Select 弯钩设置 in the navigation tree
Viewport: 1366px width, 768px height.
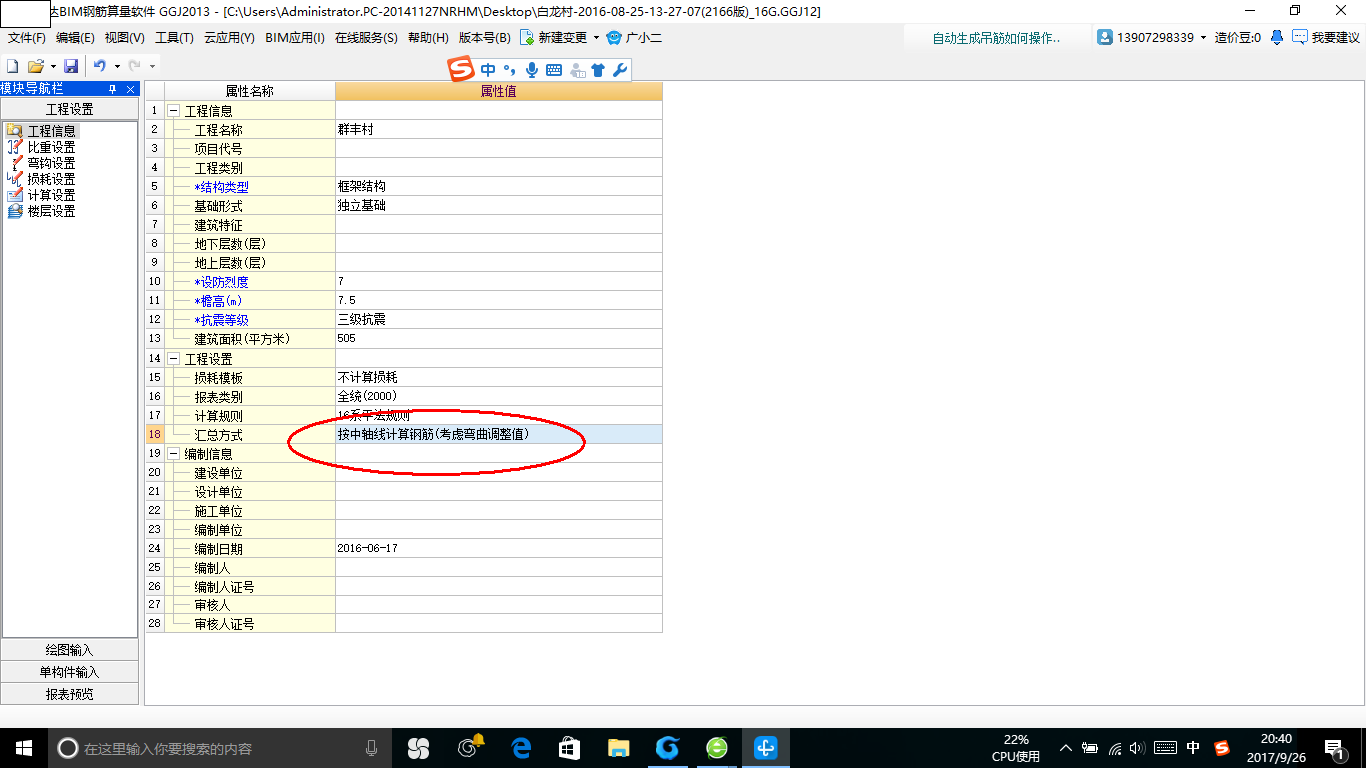[x=51, y=163]
